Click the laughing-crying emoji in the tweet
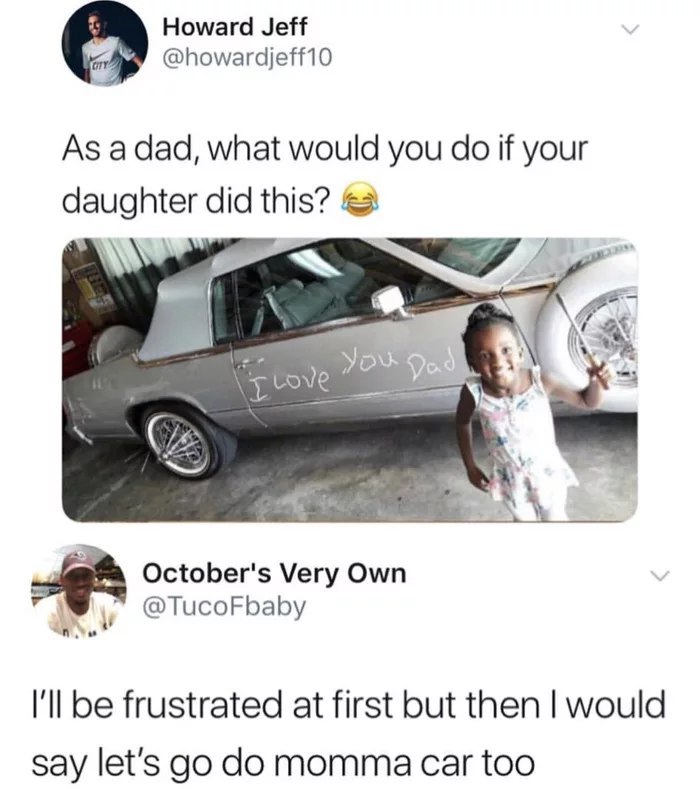Viewport: 700px width, 789px height. tap(359, 201)
